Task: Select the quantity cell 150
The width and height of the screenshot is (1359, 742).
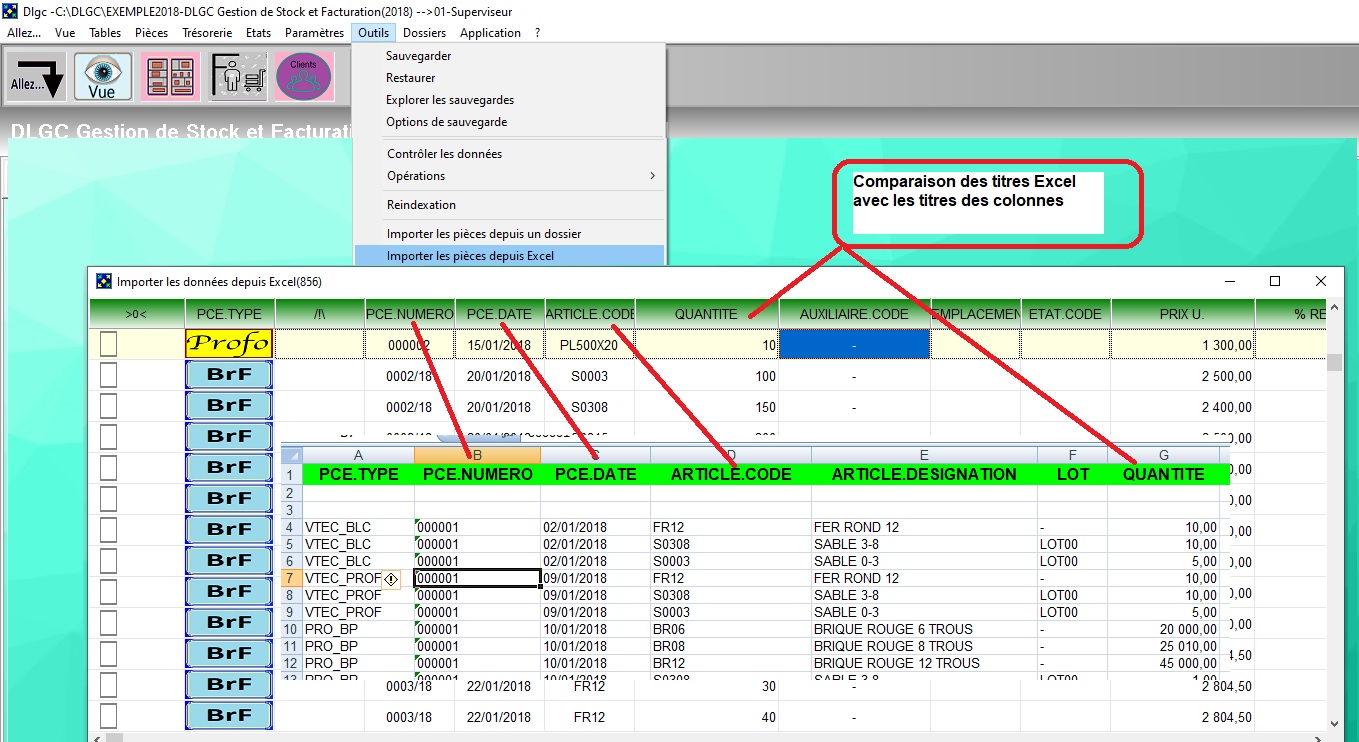Action: 707,407
